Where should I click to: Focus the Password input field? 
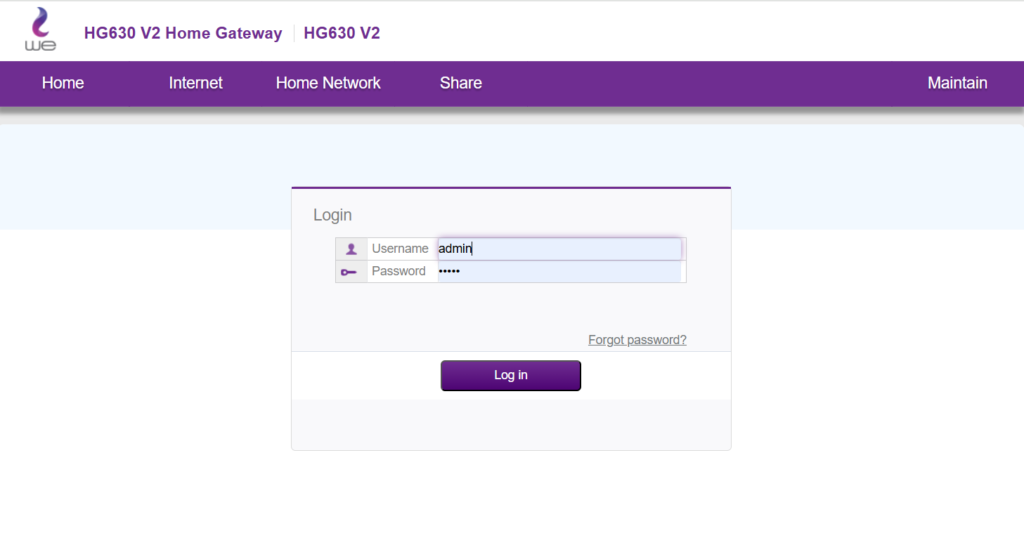pos(559,271)
